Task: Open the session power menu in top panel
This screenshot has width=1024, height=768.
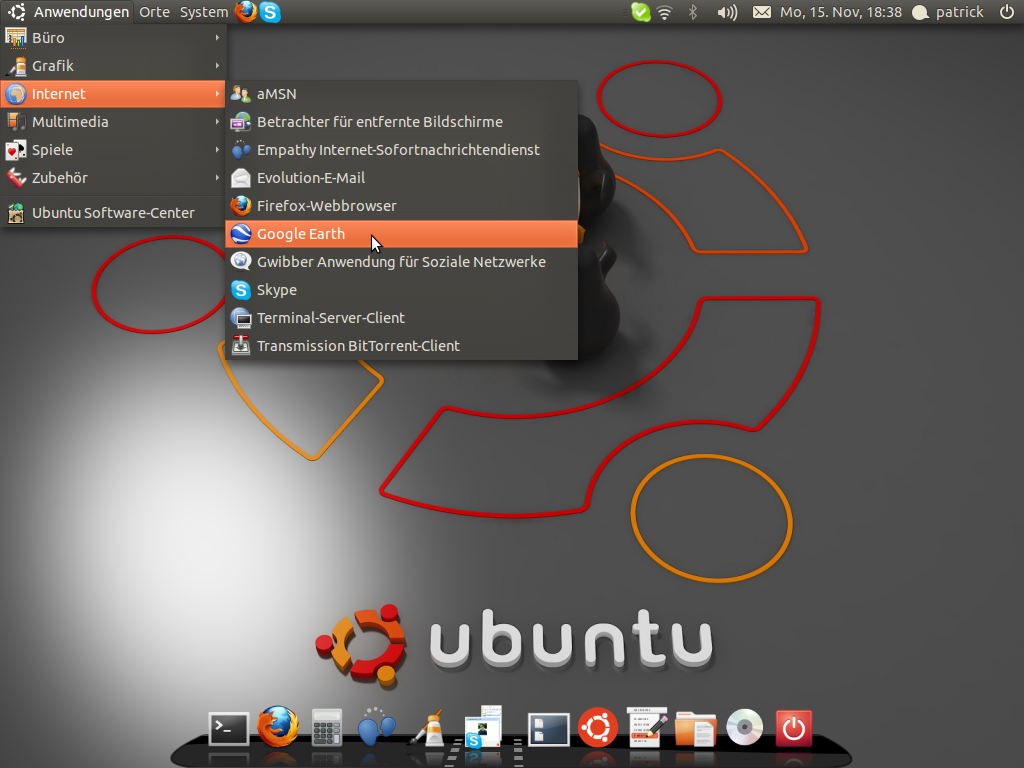Action: (1007, 12)
